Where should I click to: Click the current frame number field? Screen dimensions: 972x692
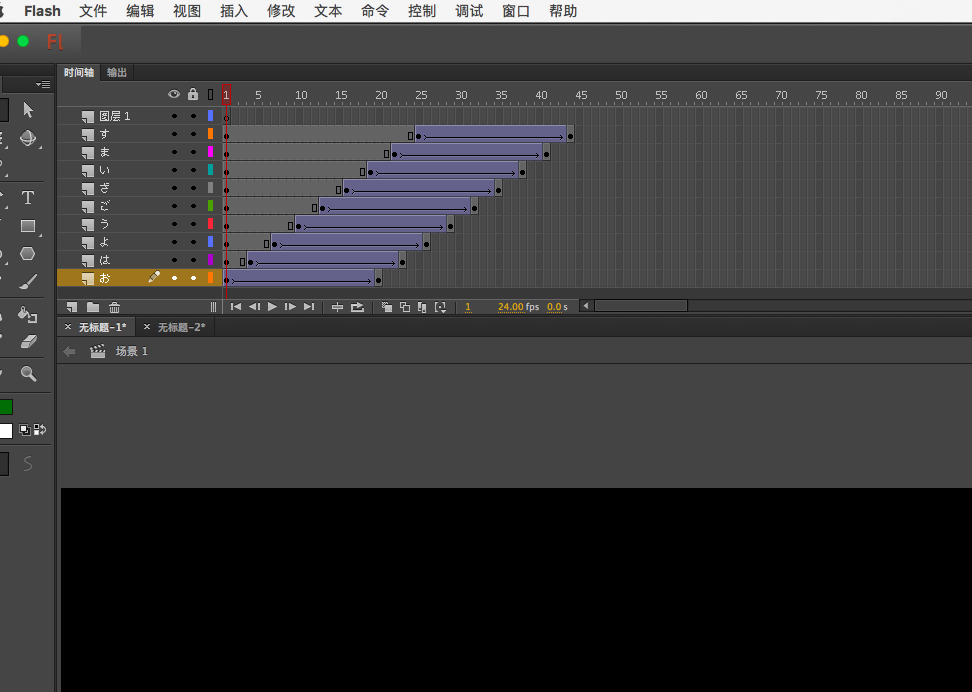click(468, 307)
